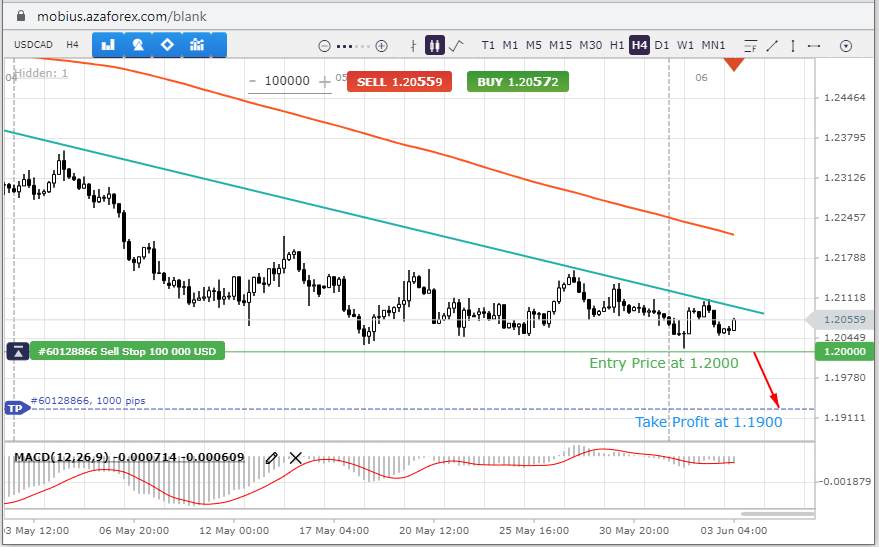Select the Fibonacci levels drawing tool

click(750, 46)
